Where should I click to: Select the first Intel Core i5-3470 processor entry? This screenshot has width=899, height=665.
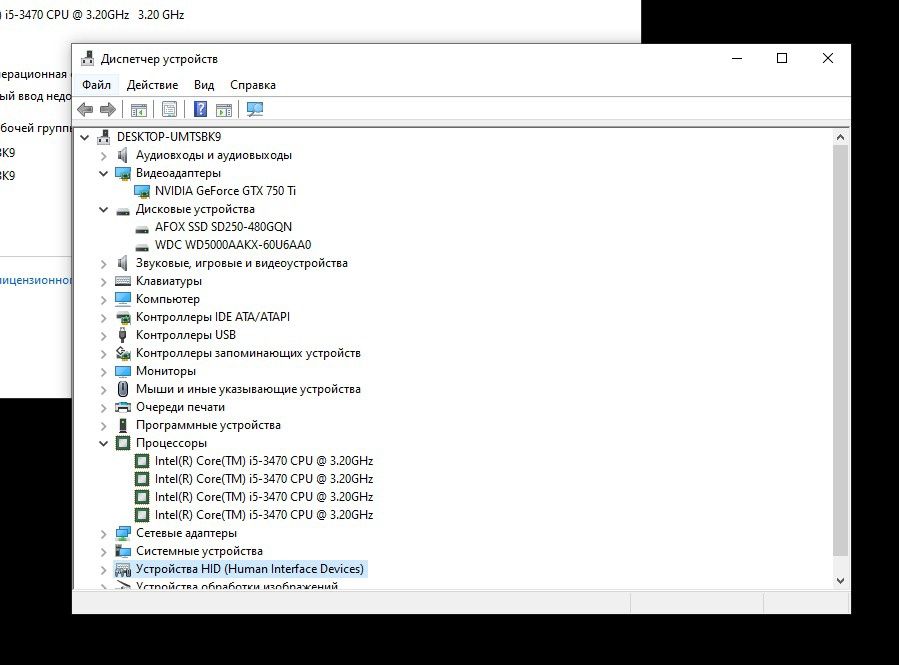click(x=264, y=461)
